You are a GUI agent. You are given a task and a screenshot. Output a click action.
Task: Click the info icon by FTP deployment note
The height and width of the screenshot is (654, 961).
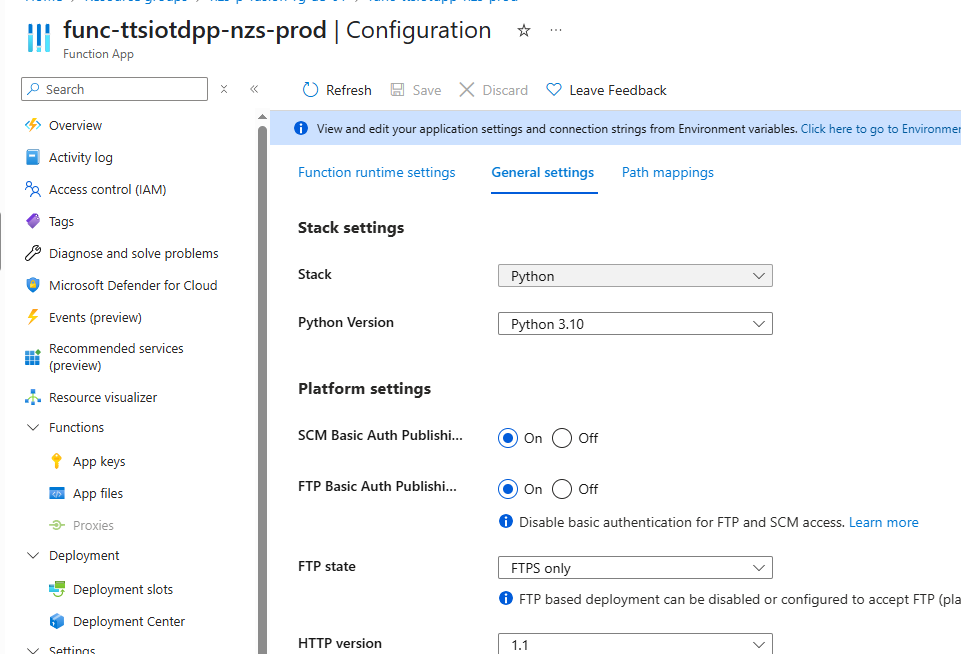click(x=506, y=598)
